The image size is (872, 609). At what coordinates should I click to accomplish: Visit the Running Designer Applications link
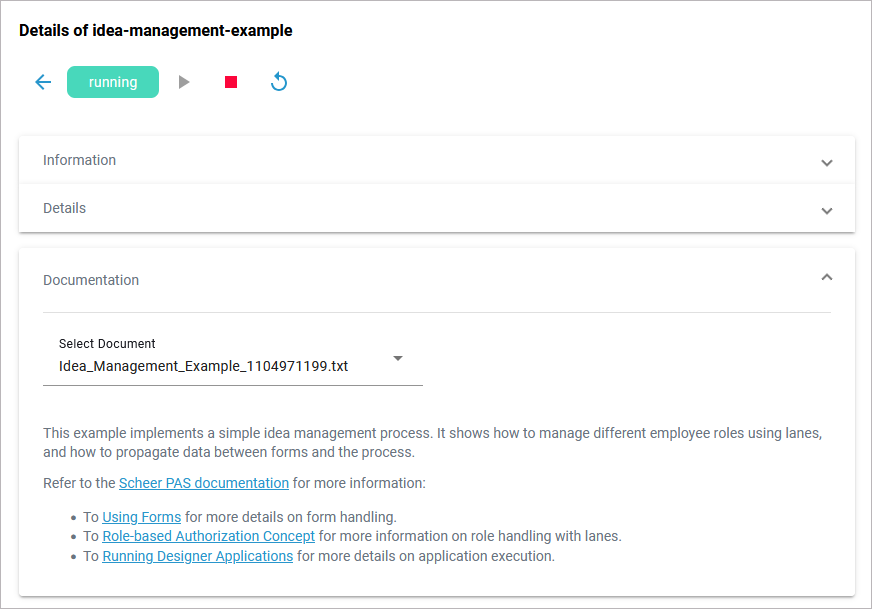(x=198, y=555)
